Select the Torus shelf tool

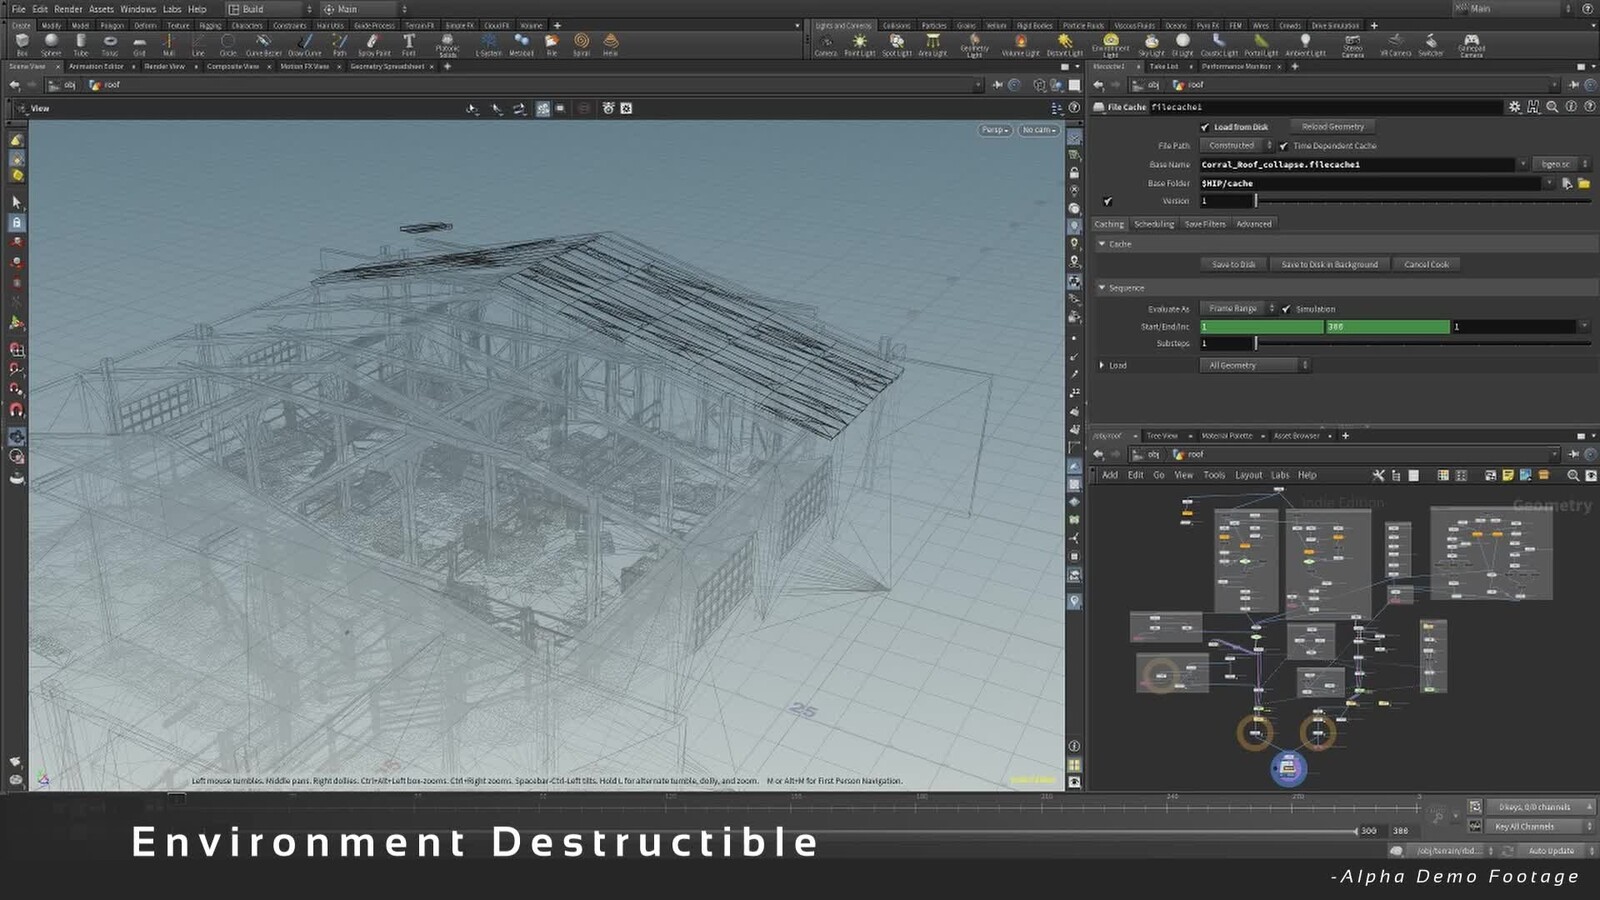110,44
